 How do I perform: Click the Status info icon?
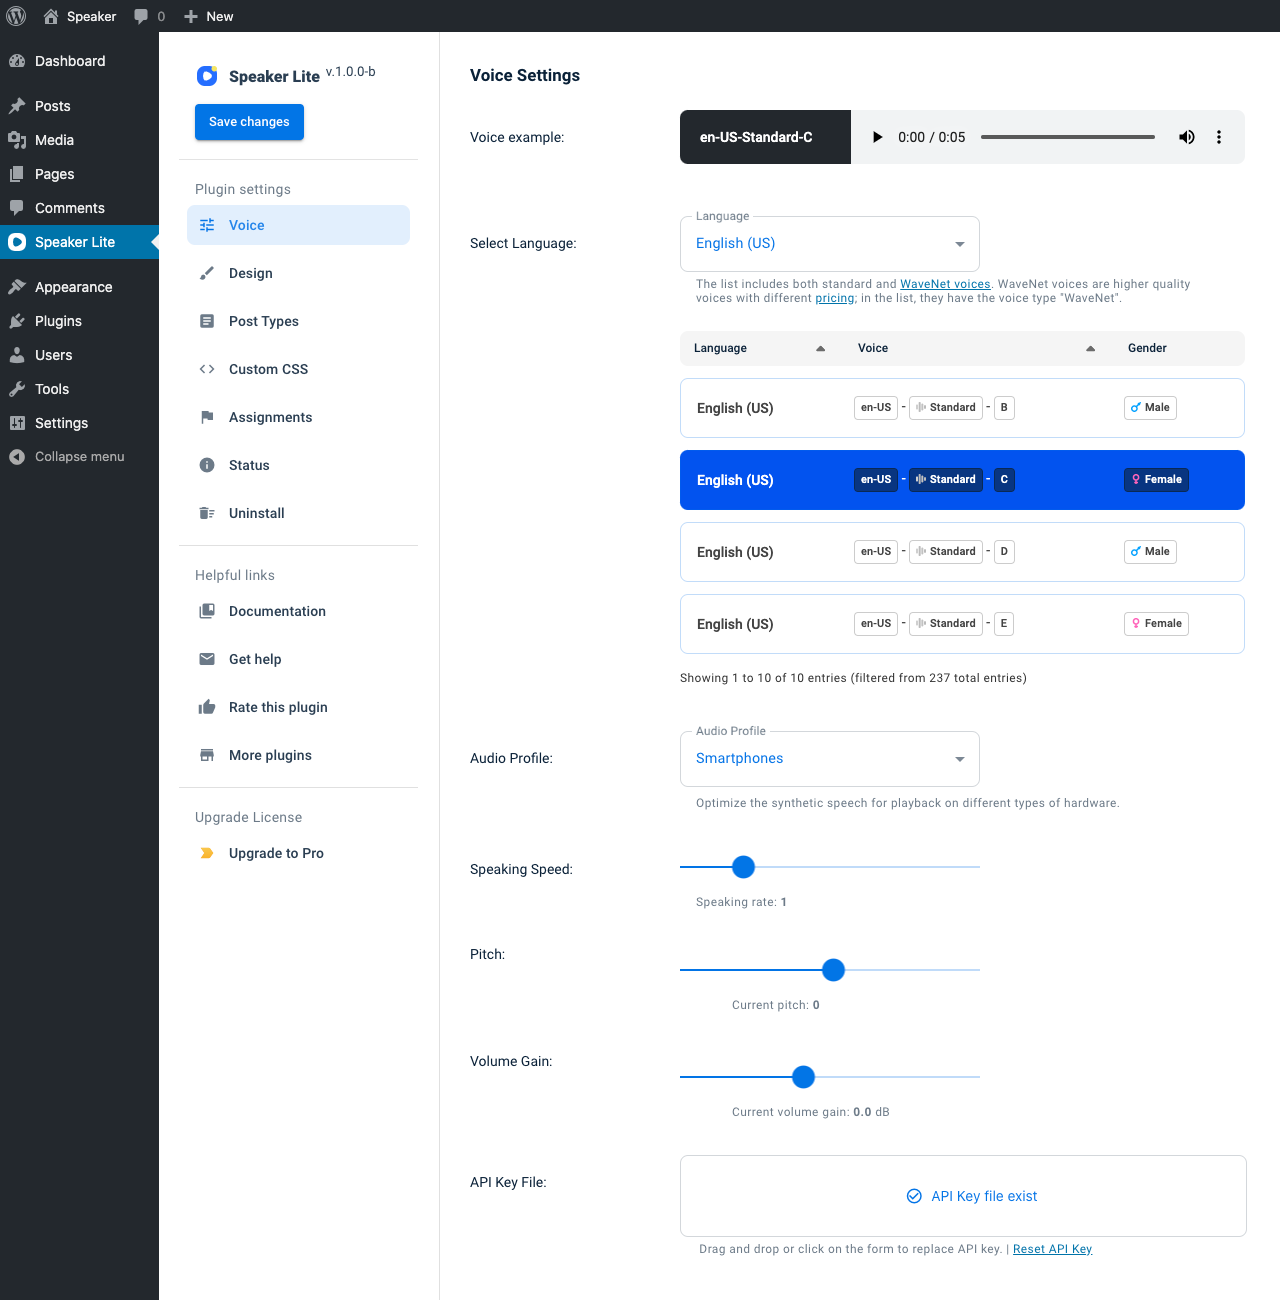(207, 465)
